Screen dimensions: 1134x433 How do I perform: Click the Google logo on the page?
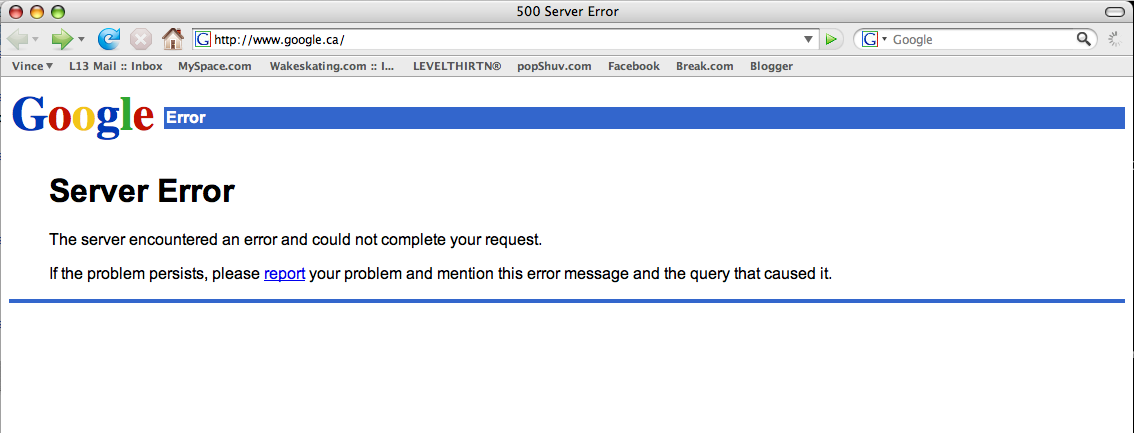coord(83,116)
